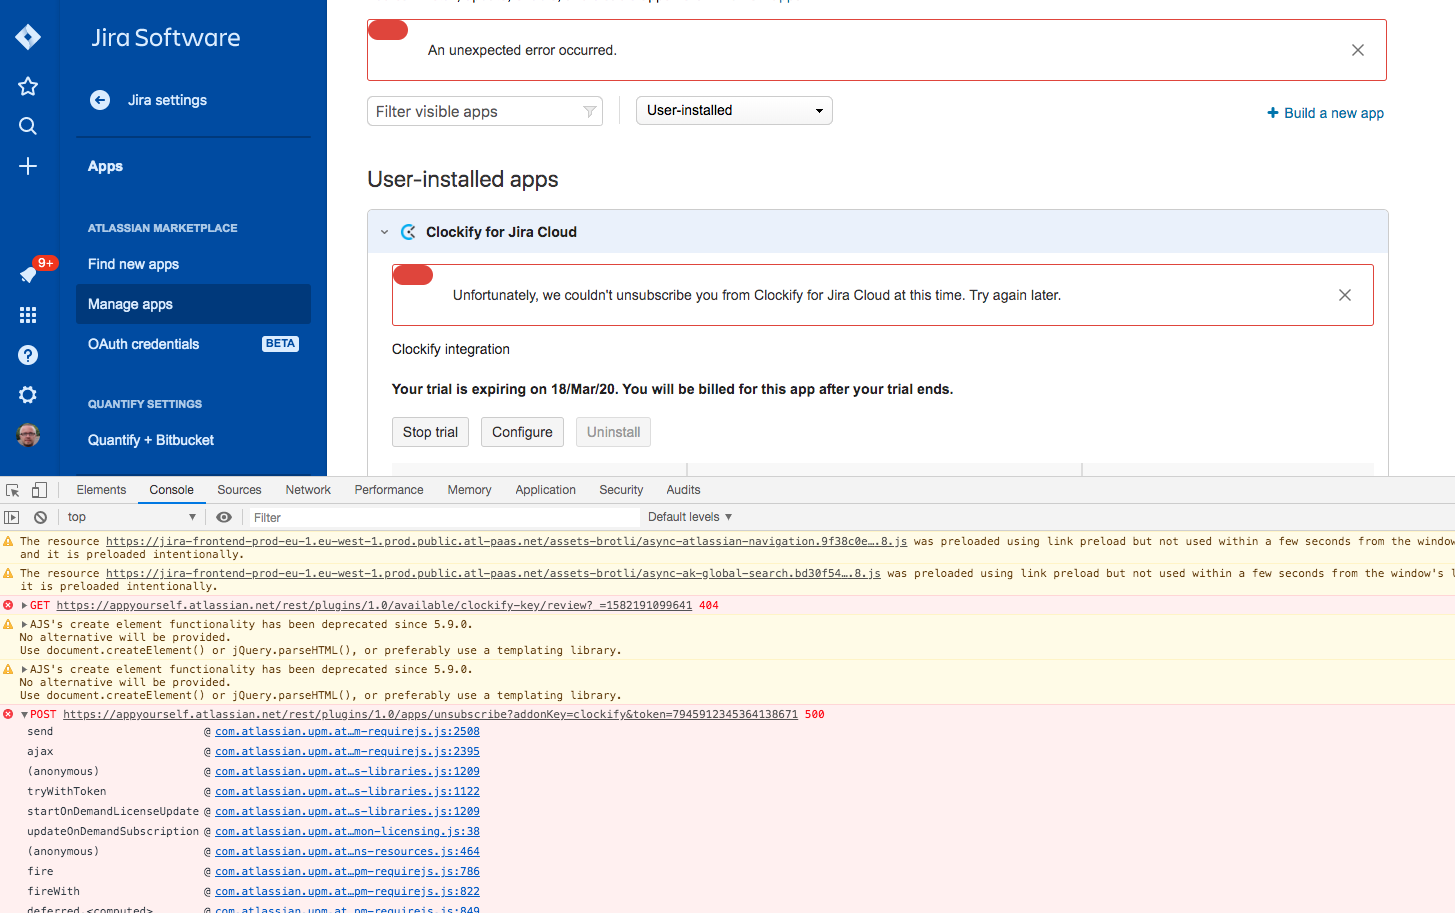The image size is (1455, 913).
Task: Open OAuth credentials sidebar item
Action: (x=143, y=344)
